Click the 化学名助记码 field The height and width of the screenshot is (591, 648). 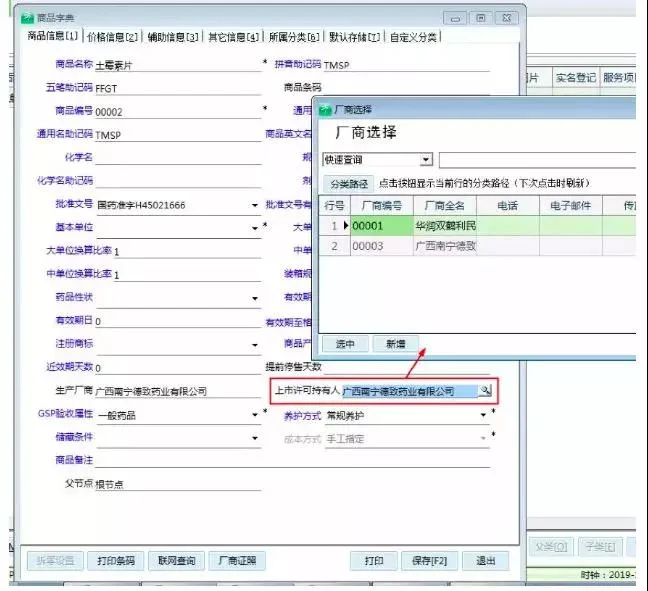(x=178, y=181)
